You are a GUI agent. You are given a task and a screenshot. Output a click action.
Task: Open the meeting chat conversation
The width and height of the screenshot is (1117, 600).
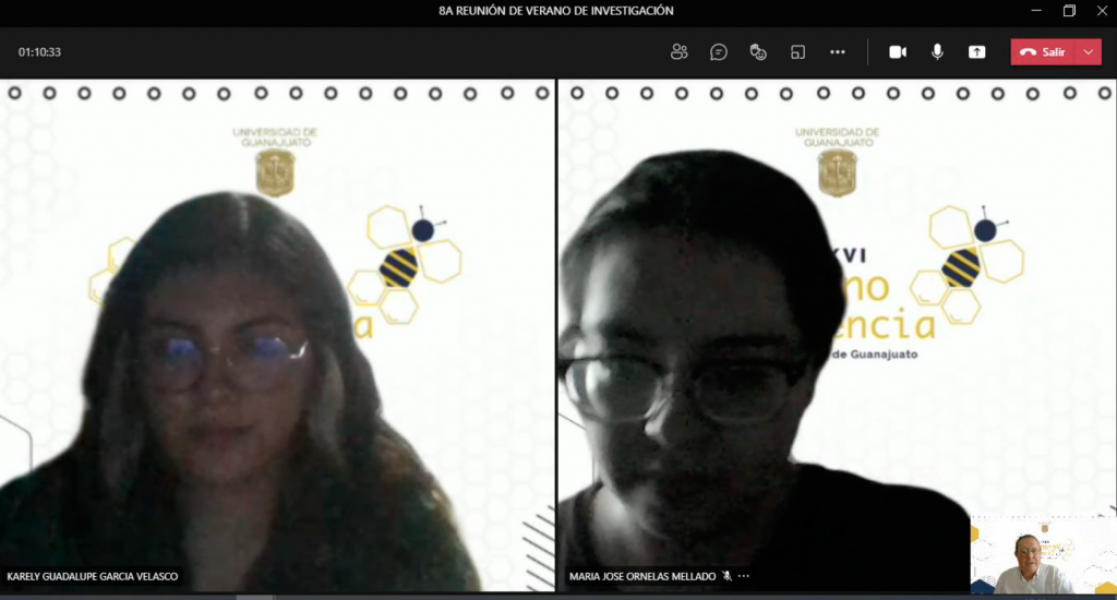[x=718, y=52]
